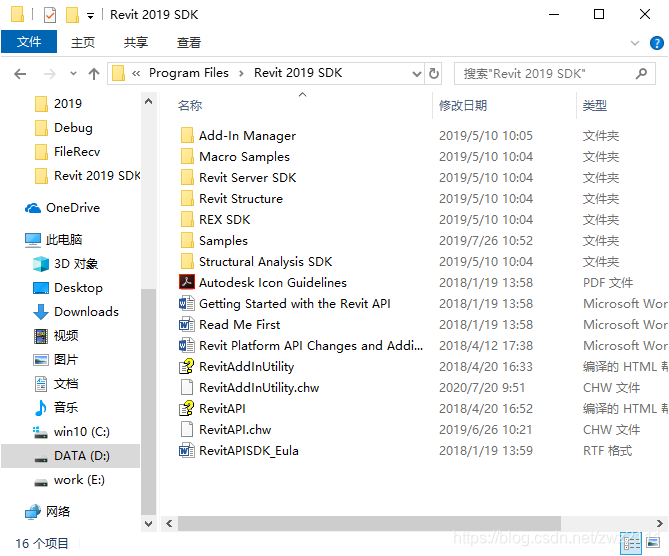Viewport: 669px width, 556px height.
Task: Select the REX SDK folder icon
Action: pyautogui.click(x=187, y=219)
